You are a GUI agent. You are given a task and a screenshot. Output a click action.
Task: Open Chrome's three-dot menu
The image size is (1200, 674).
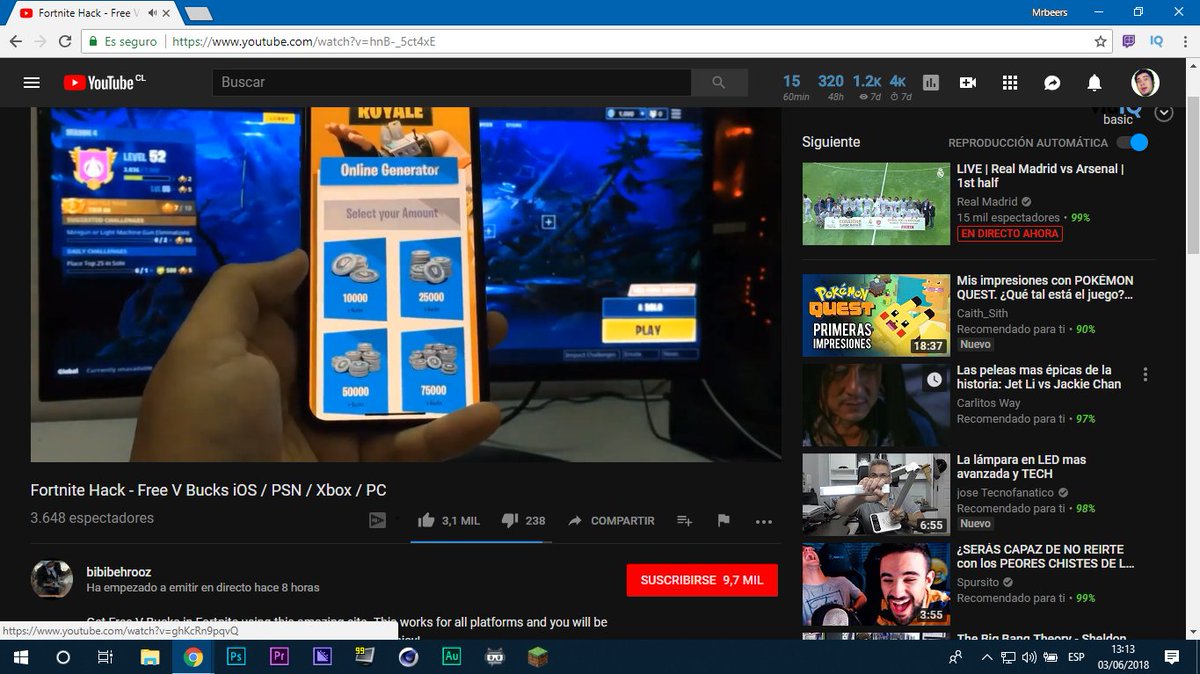pyautogui.click(x=1184, y=42)
